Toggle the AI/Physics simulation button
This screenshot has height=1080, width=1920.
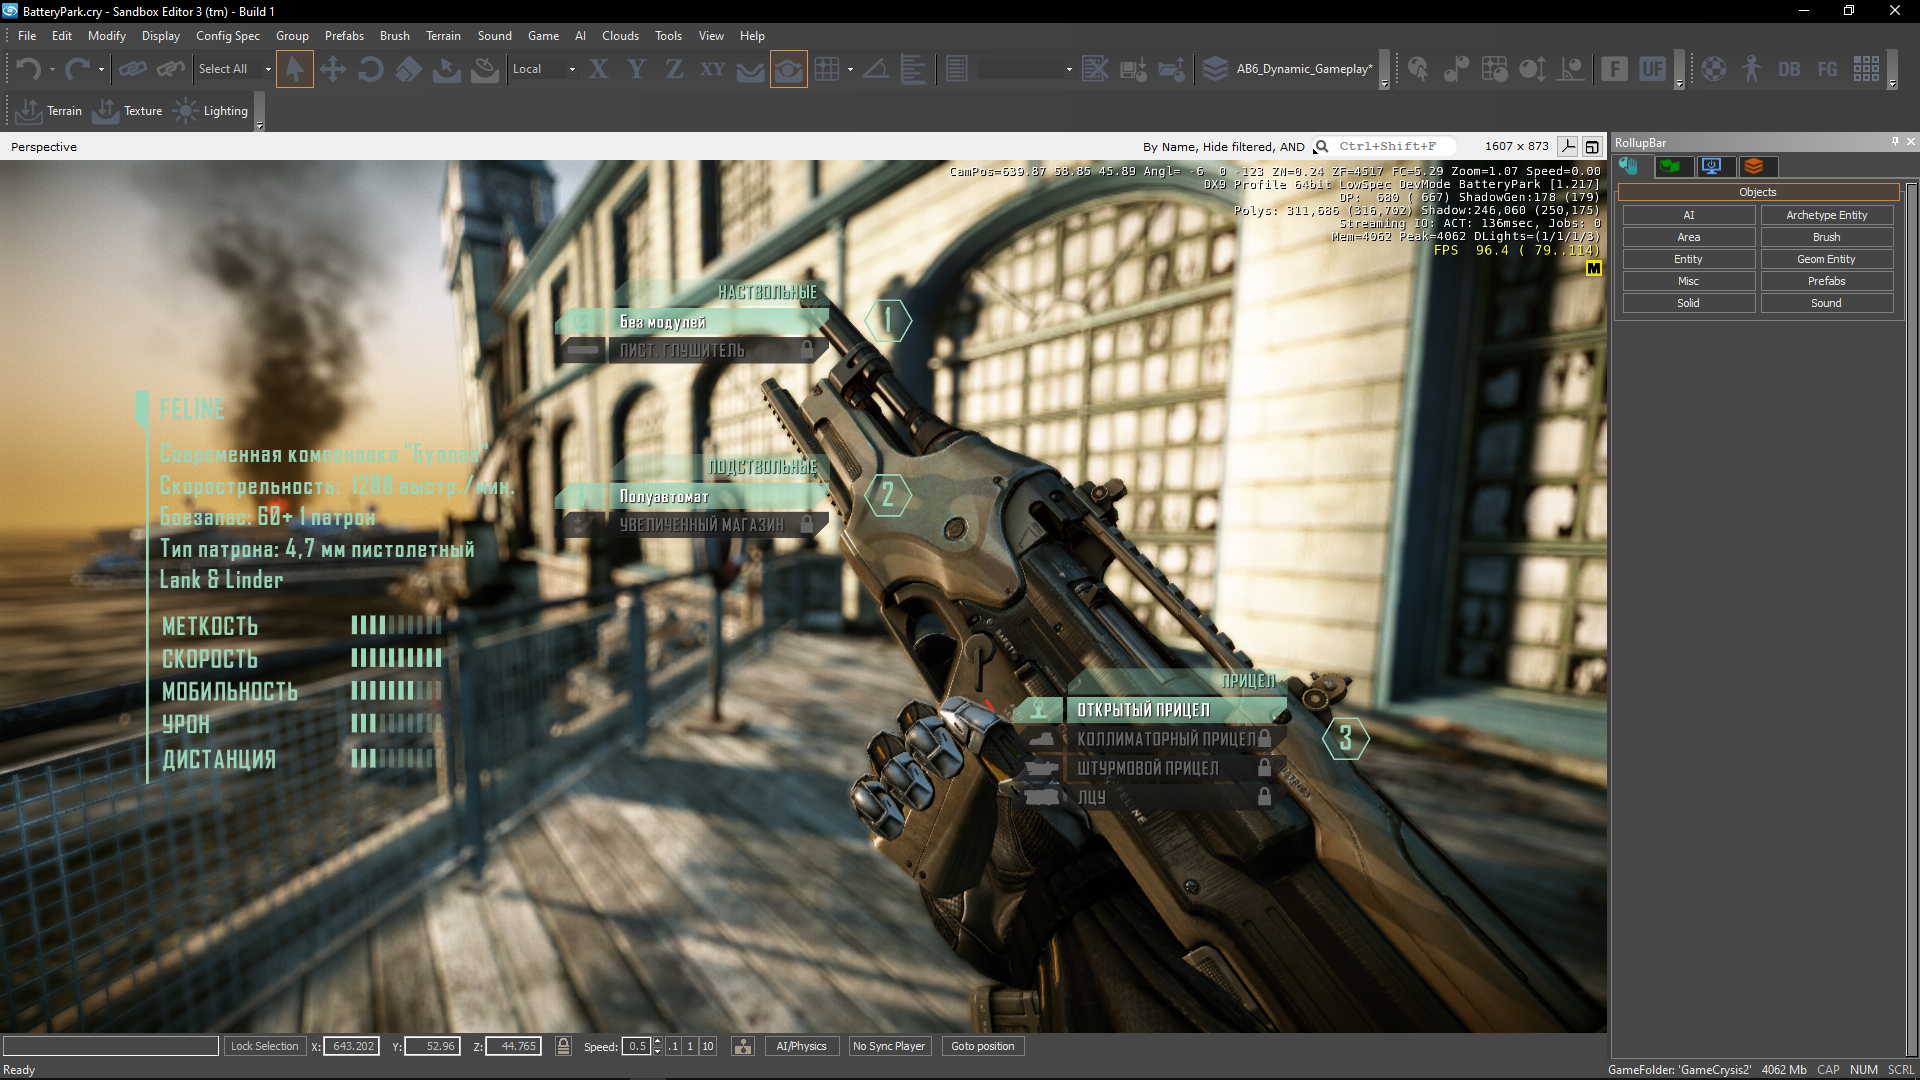pos(801,1046)
